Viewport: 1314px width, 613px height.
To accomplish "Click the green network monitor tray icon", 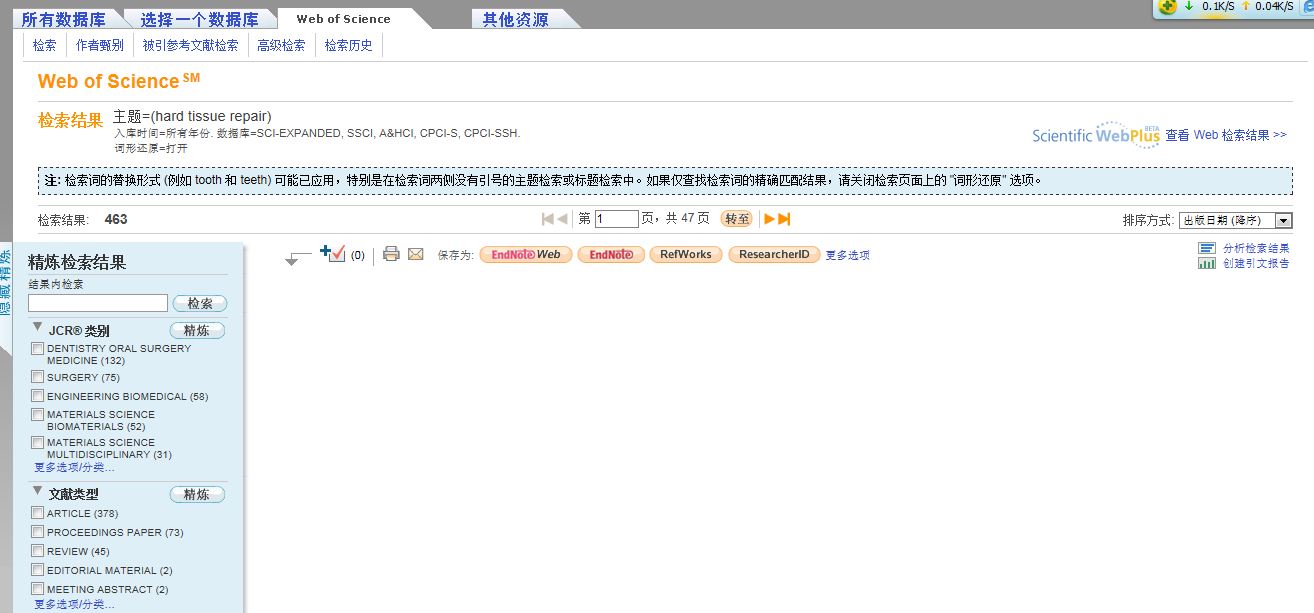I will pos(1167,7).
